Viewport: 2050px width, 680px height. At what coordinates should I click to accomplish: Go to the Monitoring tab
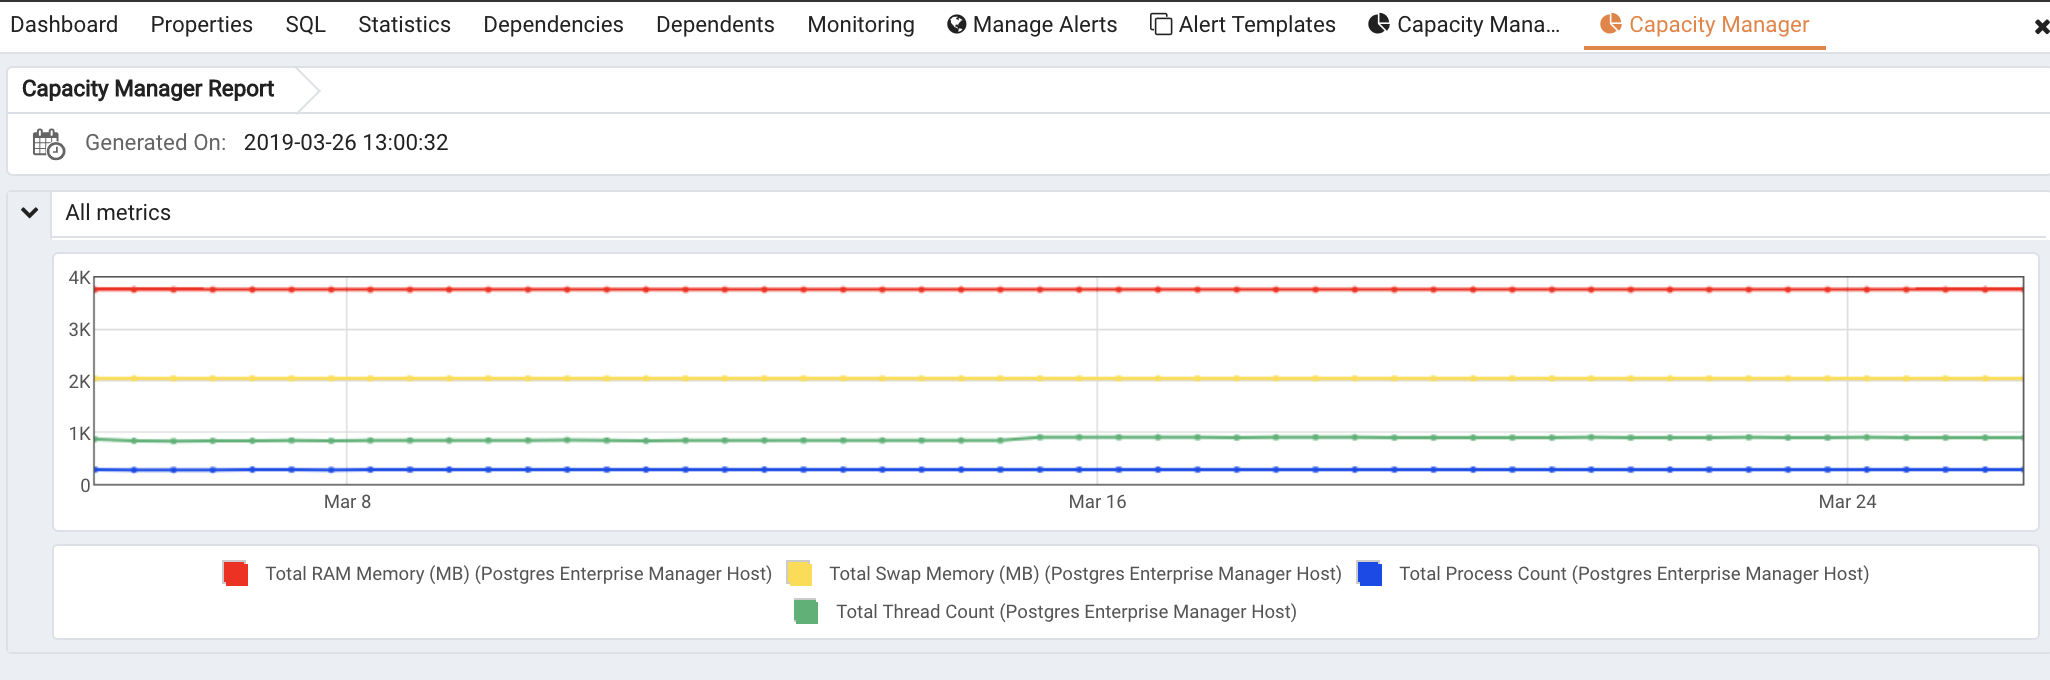(x=861, y=24)
